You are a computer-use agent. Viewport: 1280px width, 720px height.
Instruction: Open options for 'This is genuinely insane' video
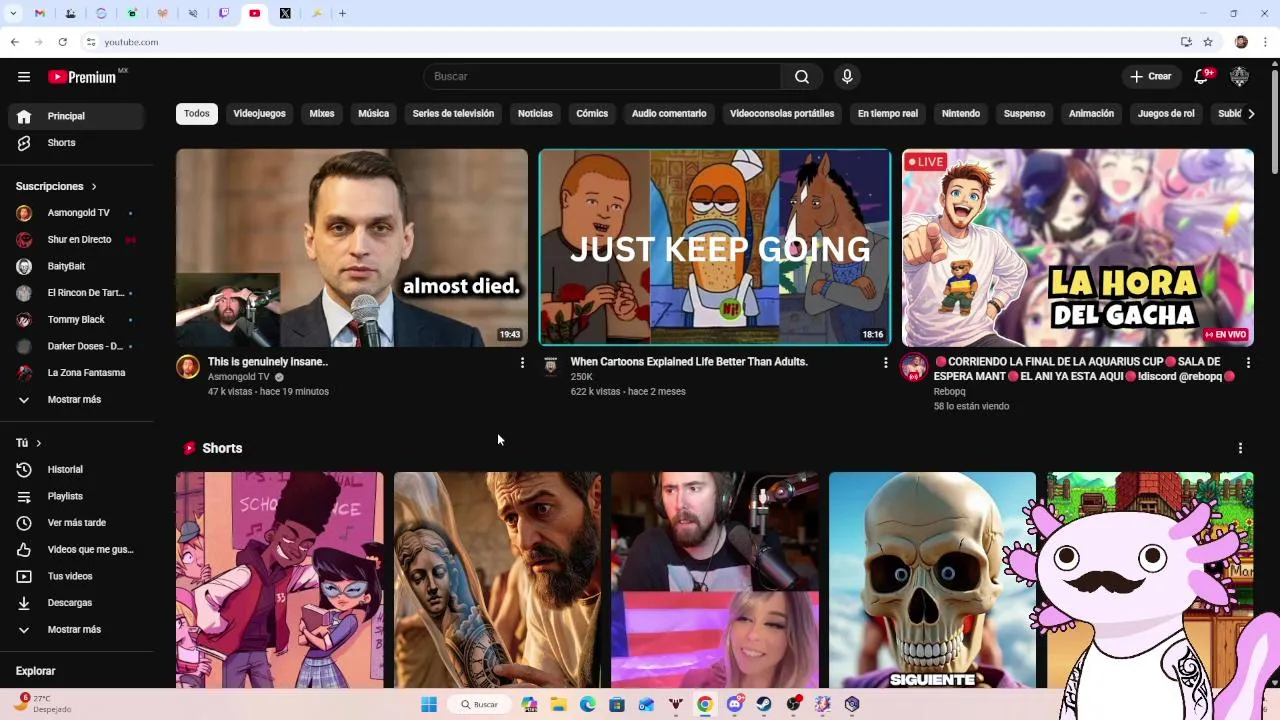522,363
